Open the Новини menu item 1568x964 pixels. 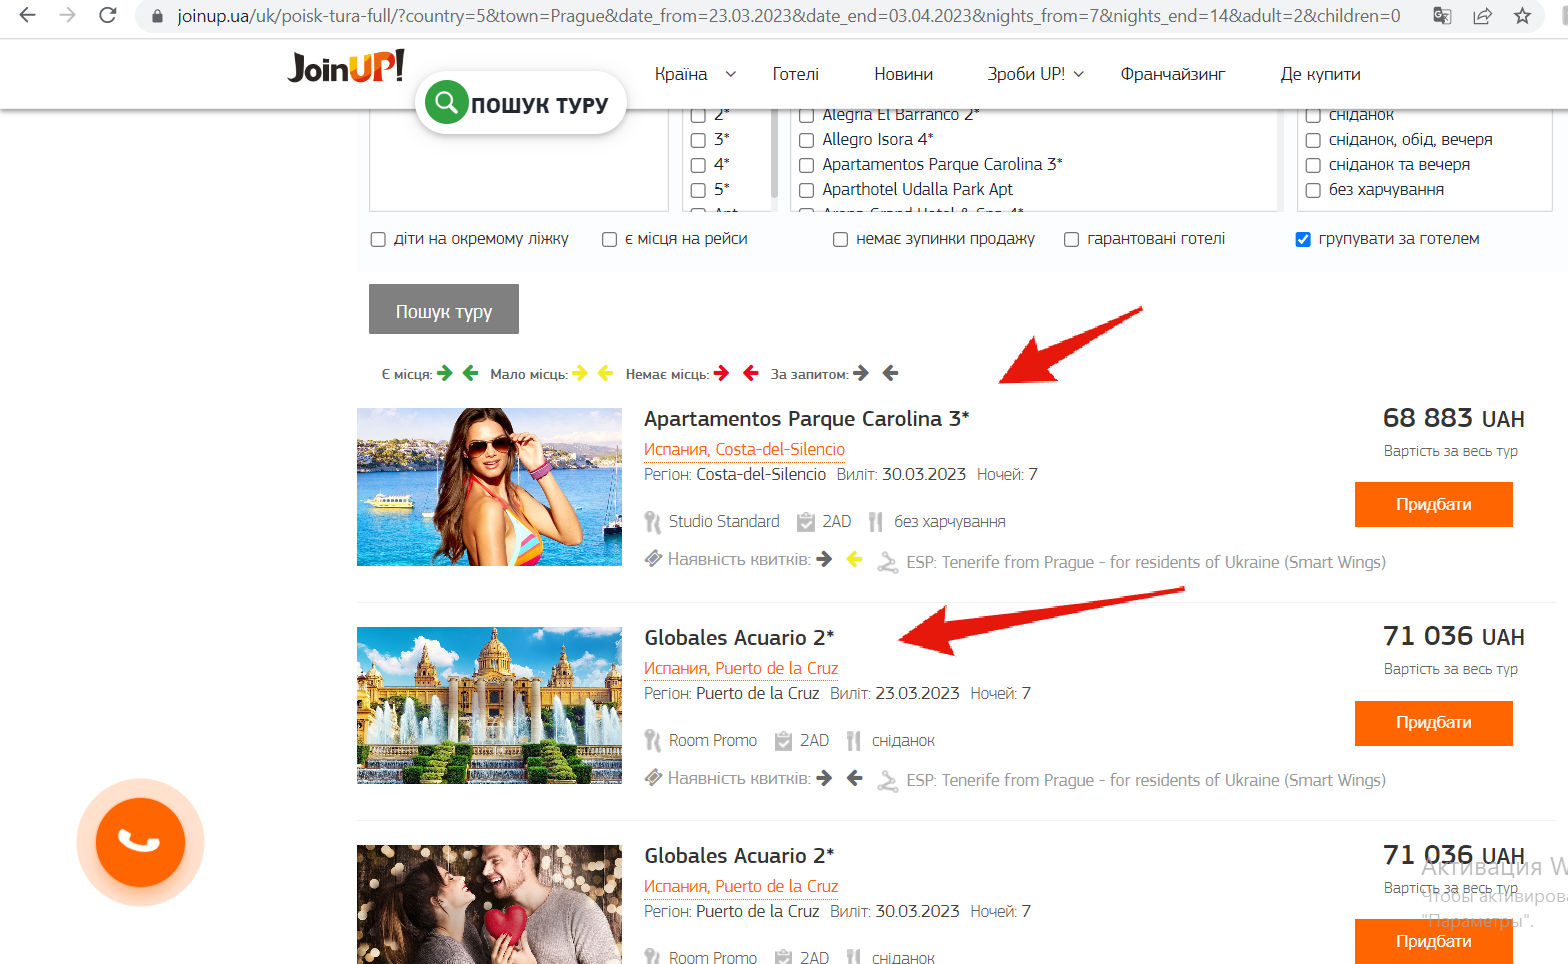click(903, 74)
